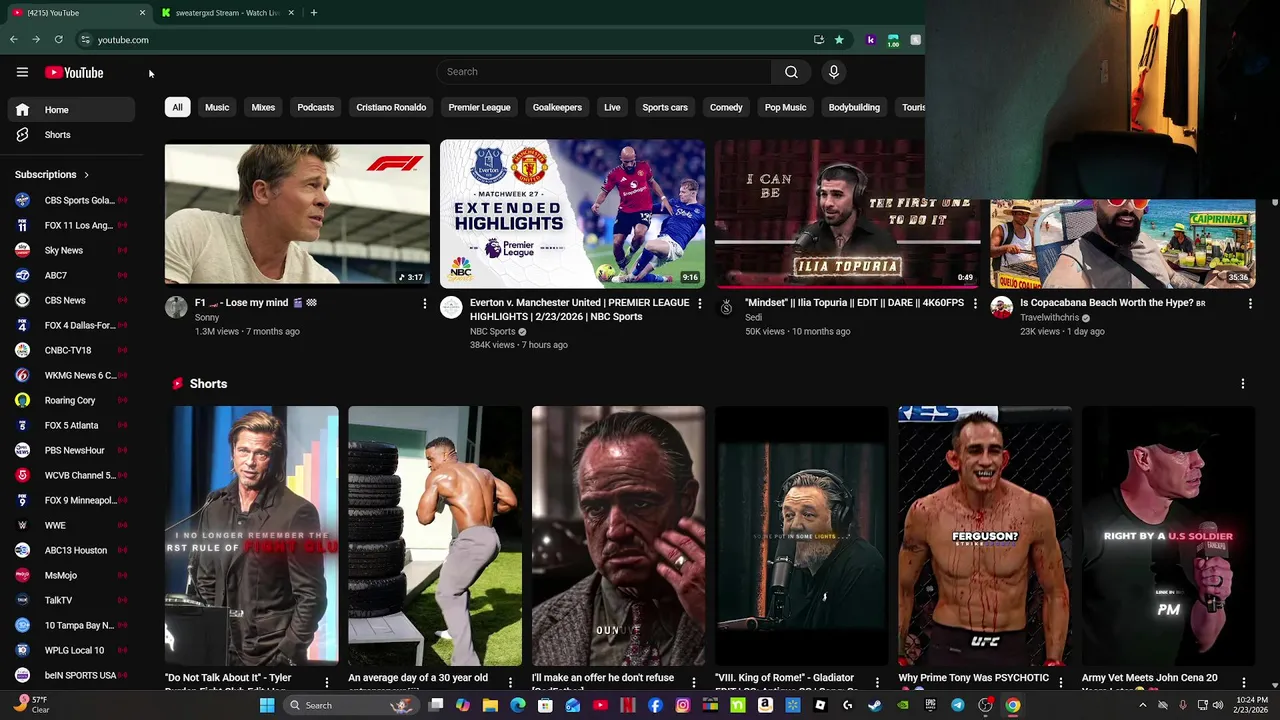This screenshot has width=1280, height=720.
Task: Open File Explorer from the taskbar
Action: click(490, 705)
